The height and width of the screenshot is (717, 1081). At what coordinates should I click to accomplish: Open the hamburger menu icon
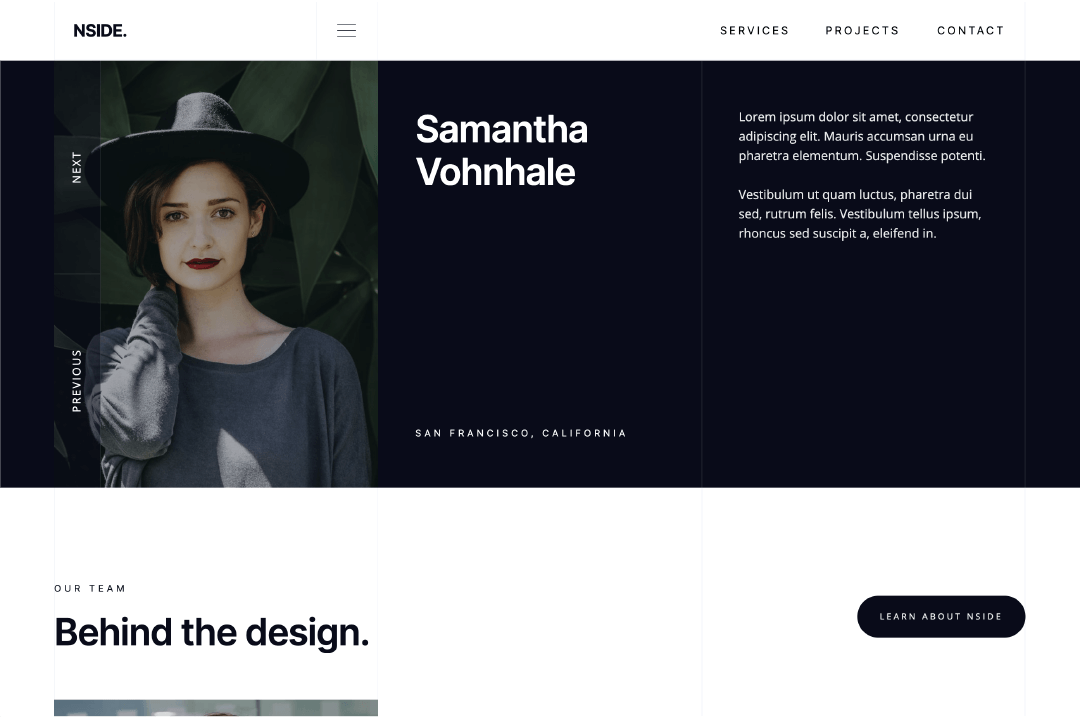tap(346, 30)
